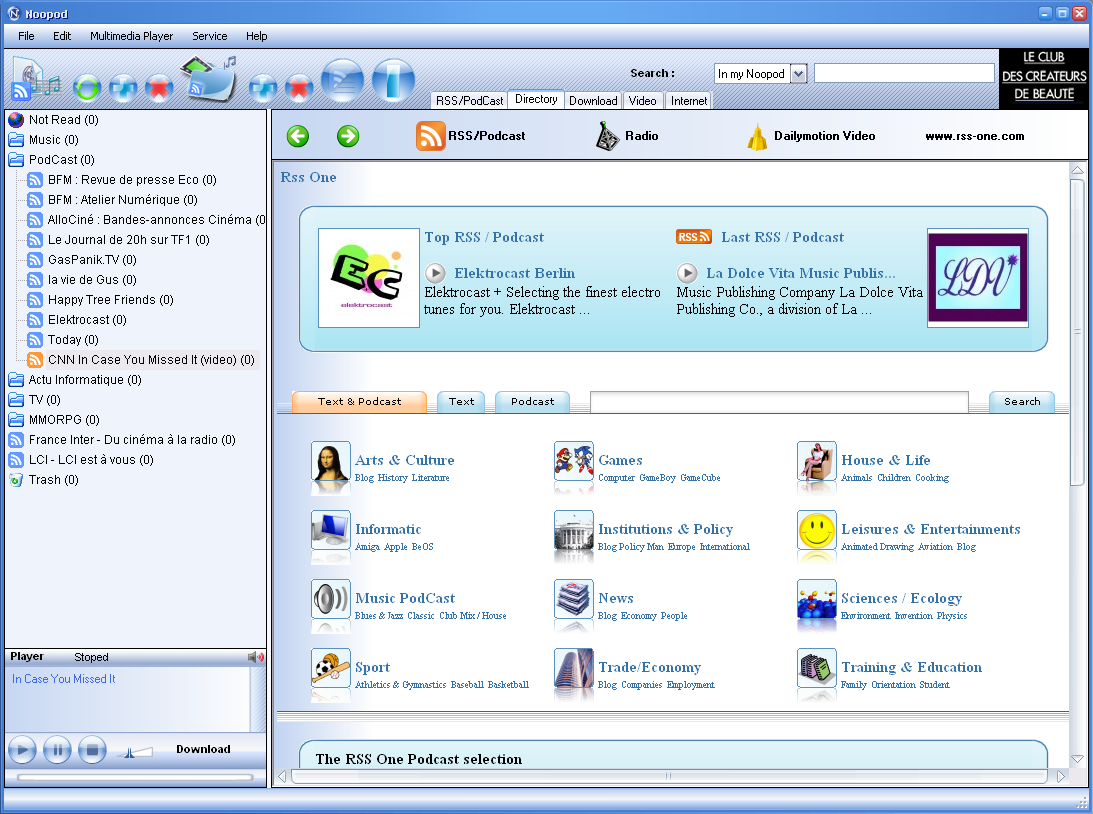Open the www.rss-one.com link
This screenshot has width=1093, height=814.
click(x=974, y=137)
